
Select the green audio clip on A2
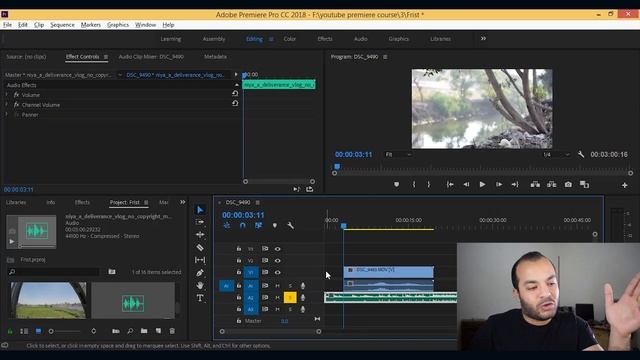[x=391, y=298]
